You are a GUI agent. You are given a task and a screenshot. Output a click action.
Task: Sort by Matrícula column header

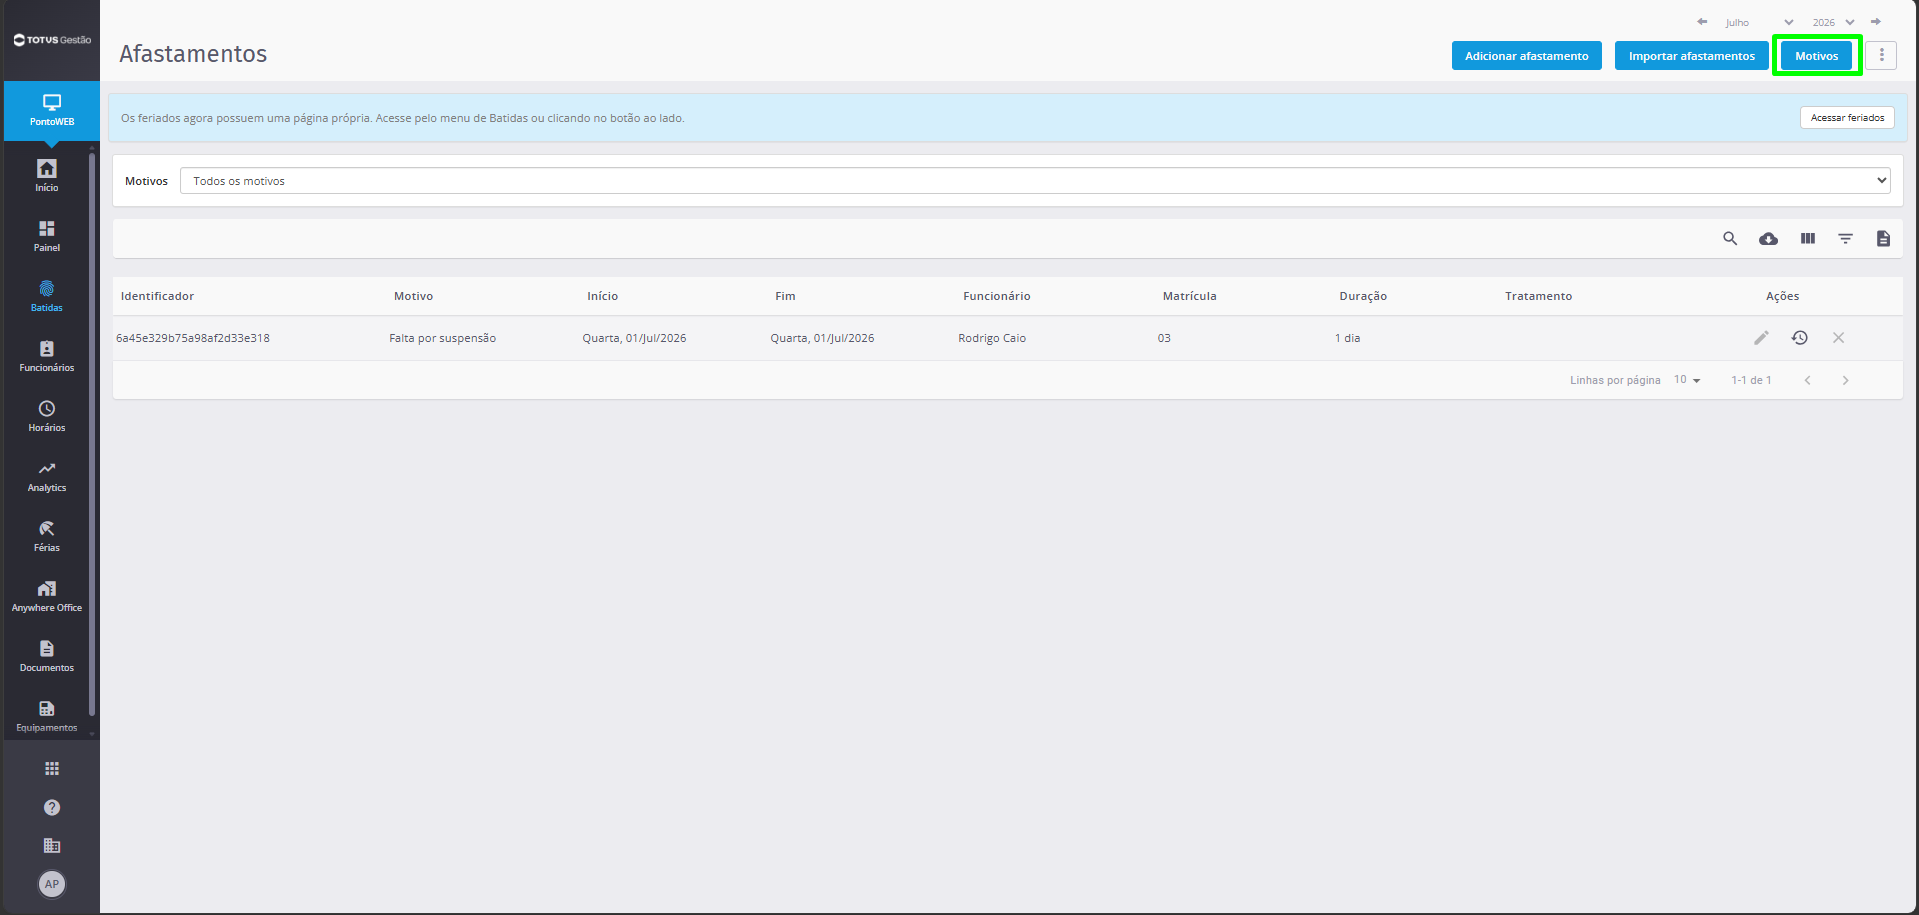click(x=1189, y=296)
